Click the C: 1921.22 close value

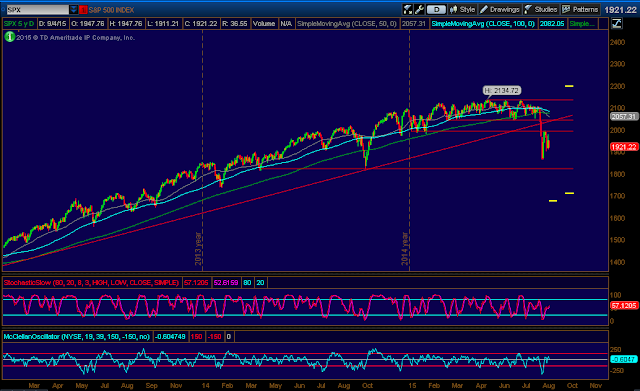201,24
